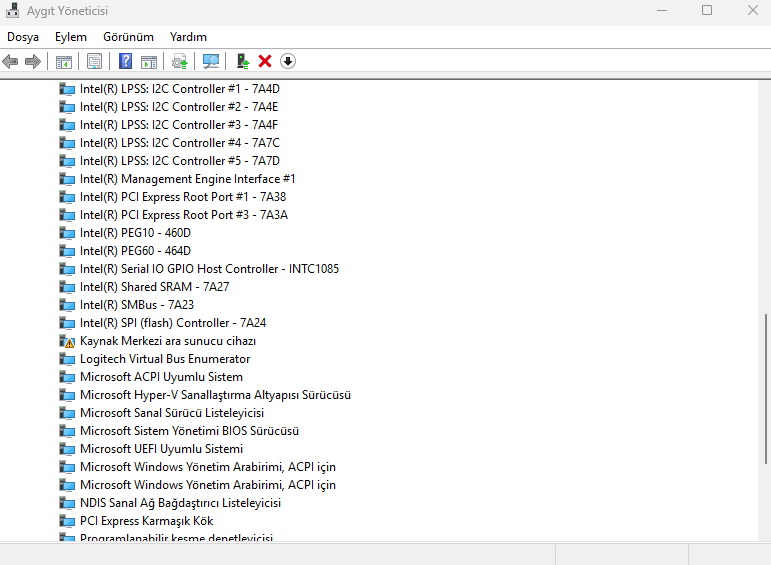Viewport: 771px width, 565px height.
Task: Close the Aygıt Yöneticisi window
Action: point(752,10)
